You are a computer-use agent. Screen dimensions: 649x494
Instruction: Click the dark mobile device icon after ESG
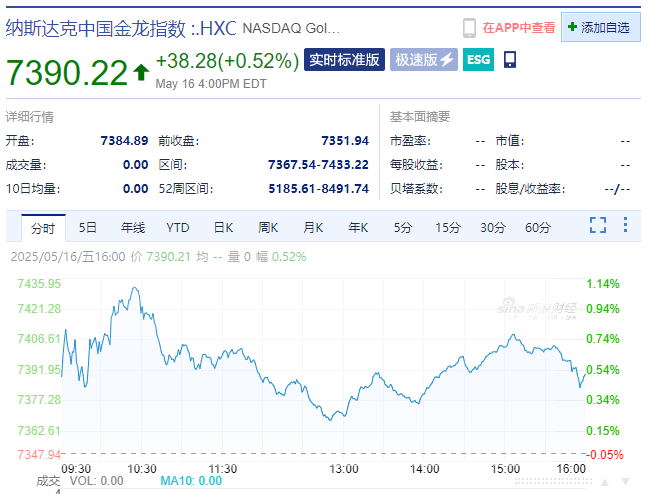tap(510, 60)
